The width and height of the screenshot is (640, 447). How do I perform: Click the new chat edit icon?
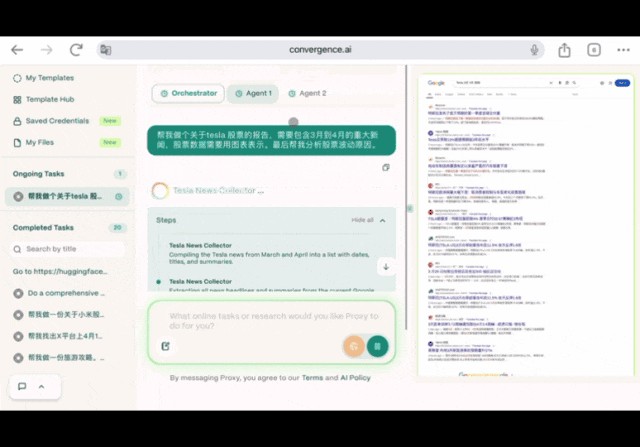(x=165, y=346)
